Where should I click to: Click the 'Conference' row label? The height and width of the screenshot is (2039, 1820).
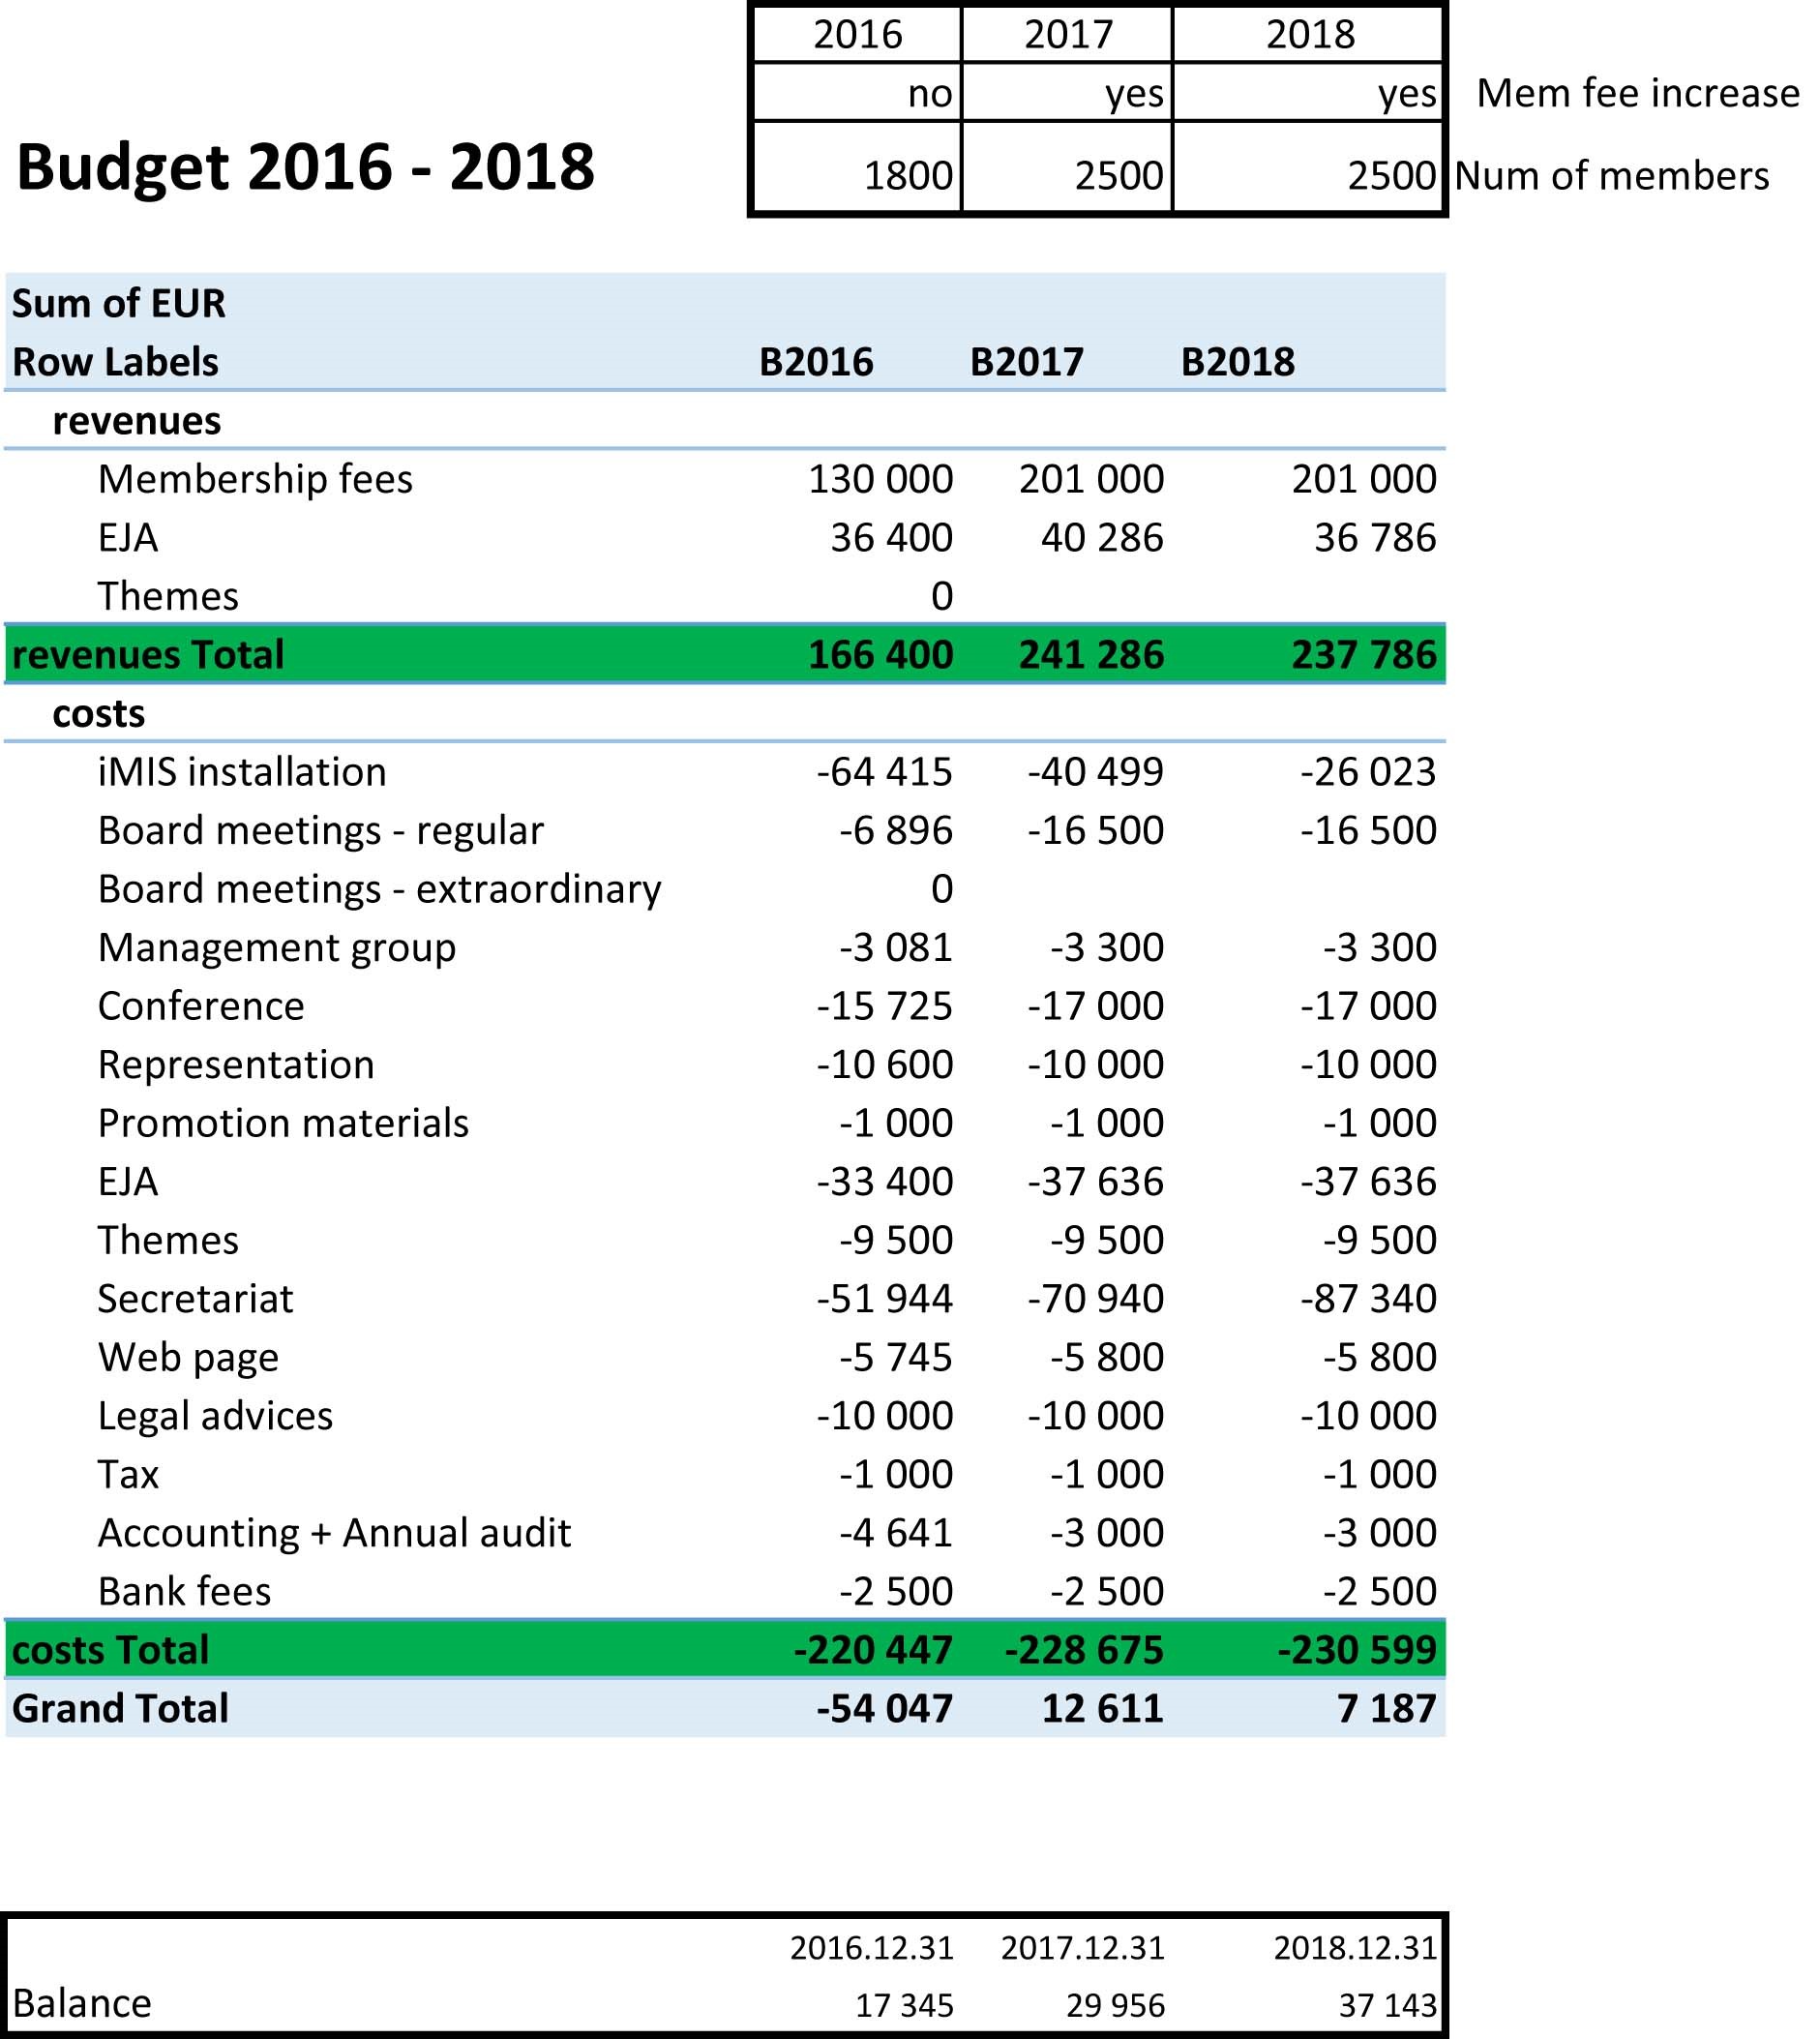200,1006
